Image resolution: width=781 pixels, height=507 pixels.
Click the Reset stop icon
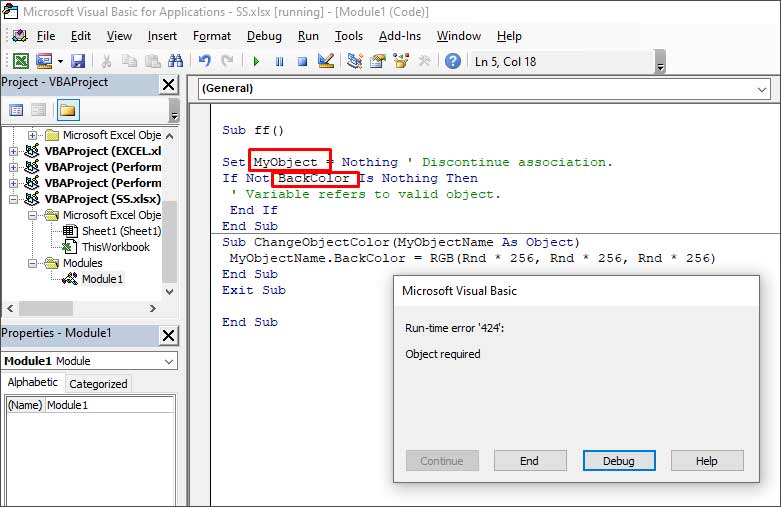point(301,62)
